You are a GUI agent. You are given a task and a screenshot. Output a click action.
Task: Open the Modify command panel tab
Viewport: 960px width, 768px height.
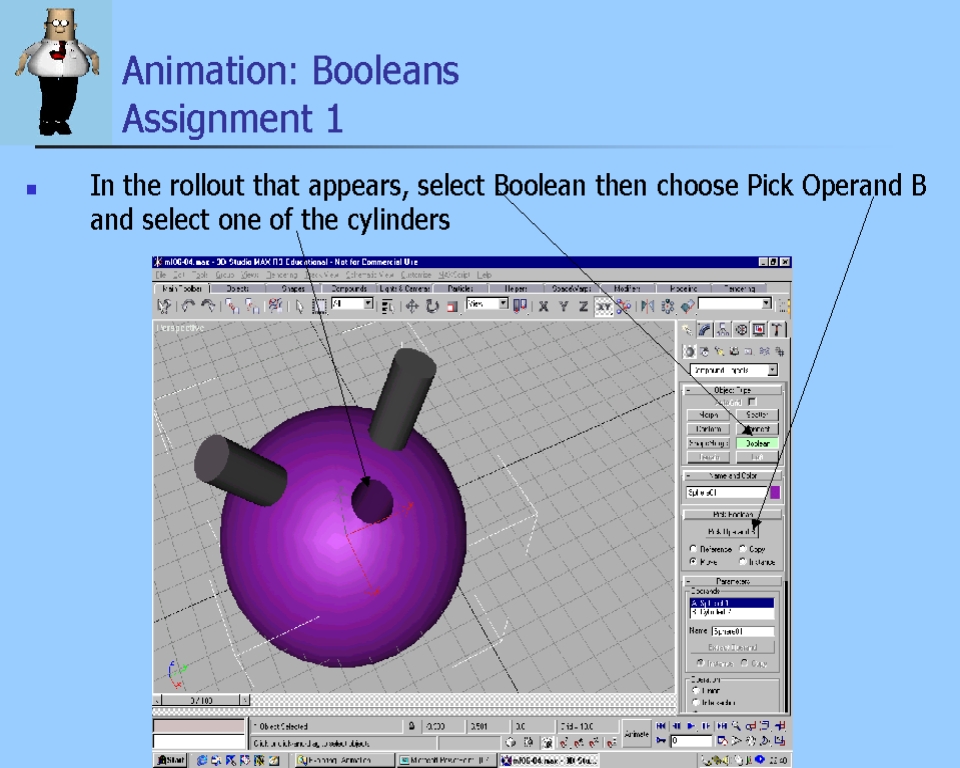point(705,329)
